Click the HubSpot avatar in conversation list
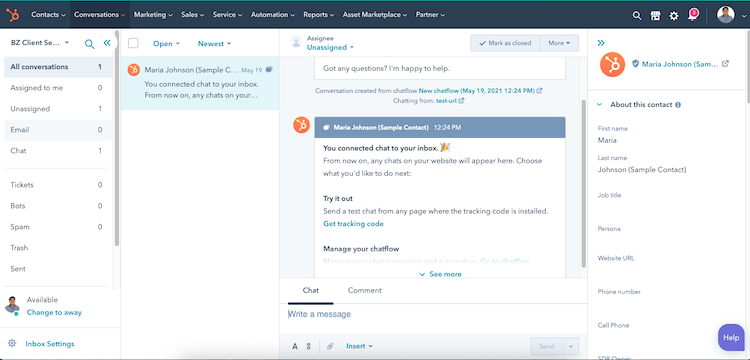Screen dimensions: 750x360 coord(134,70)
